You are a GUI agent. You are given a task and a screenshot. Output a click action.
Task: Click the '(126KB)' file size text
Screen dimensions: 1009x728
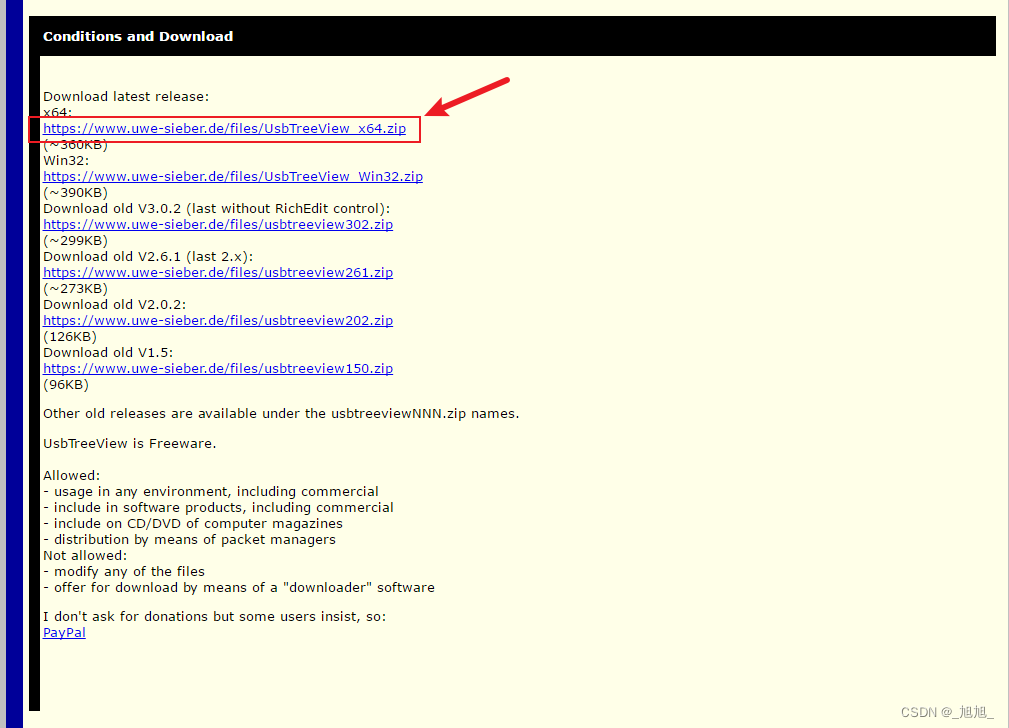point(70,337)
